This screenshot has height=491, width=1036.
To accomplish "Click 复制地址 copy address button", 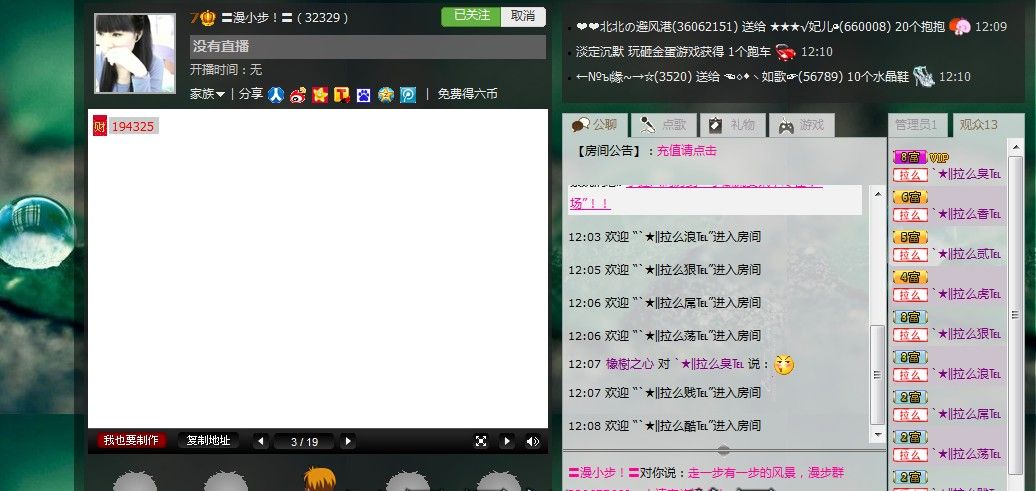I will (208, 441).
